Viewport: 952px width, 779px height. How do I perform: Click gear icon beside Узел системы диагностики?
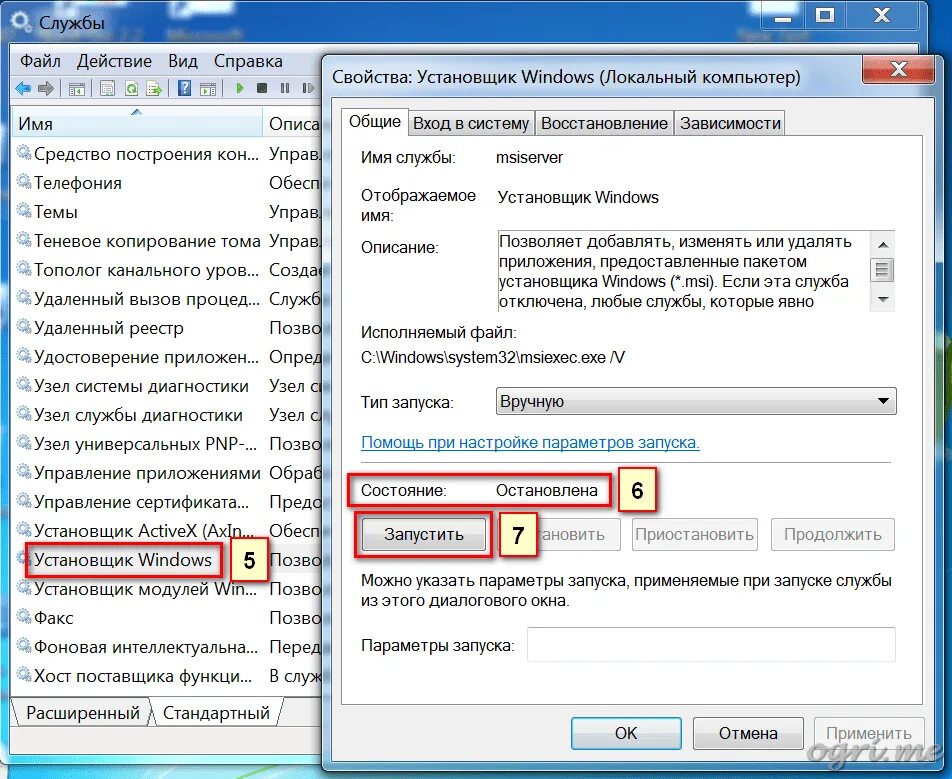(24, 385)
